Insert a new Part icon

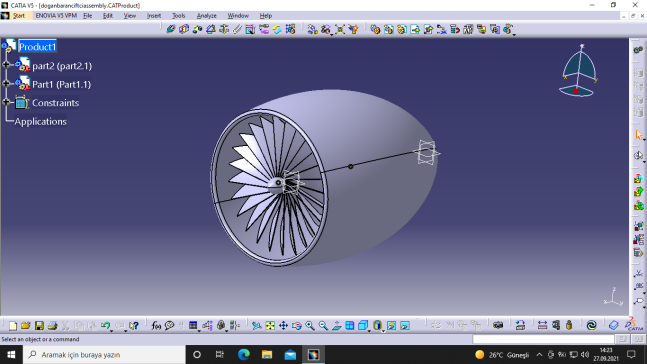[x=401, y=29]
